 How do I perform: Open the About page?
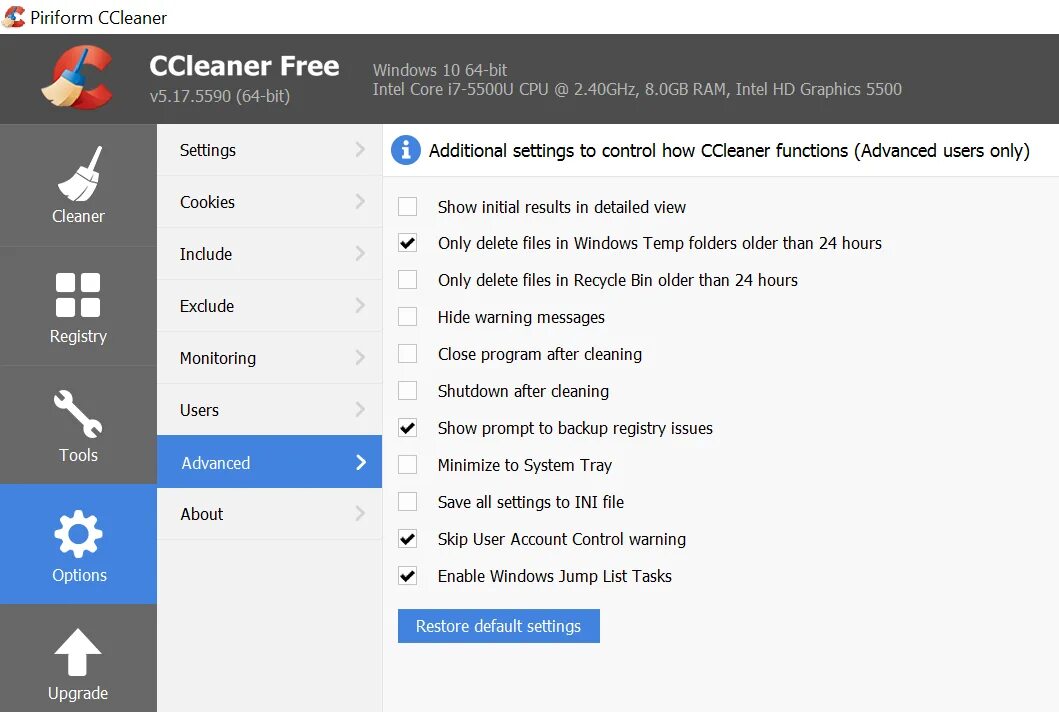[269, 513]
